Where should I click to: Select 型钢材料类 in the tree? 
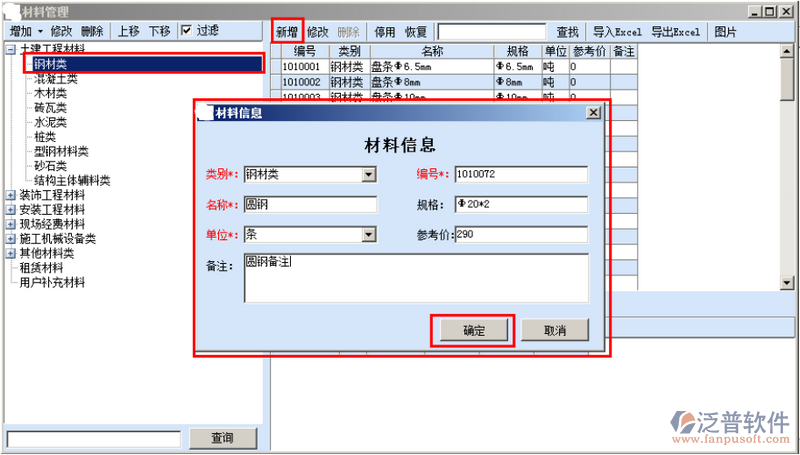pos(61,151)
